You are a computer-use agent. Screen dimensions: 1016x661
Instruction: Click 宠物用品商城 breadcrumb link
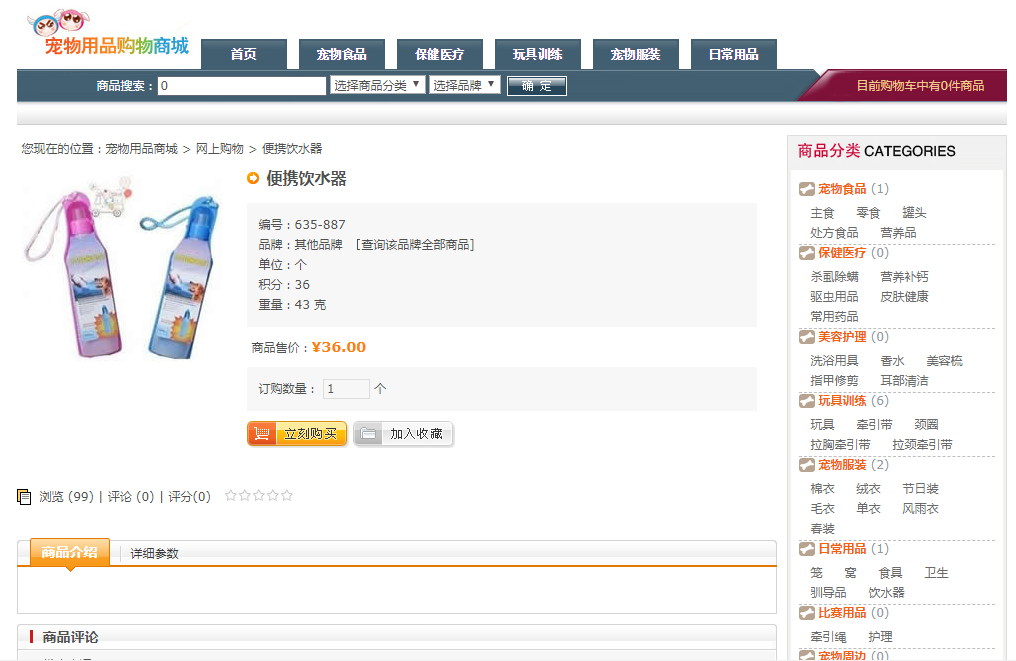(141, 149)
